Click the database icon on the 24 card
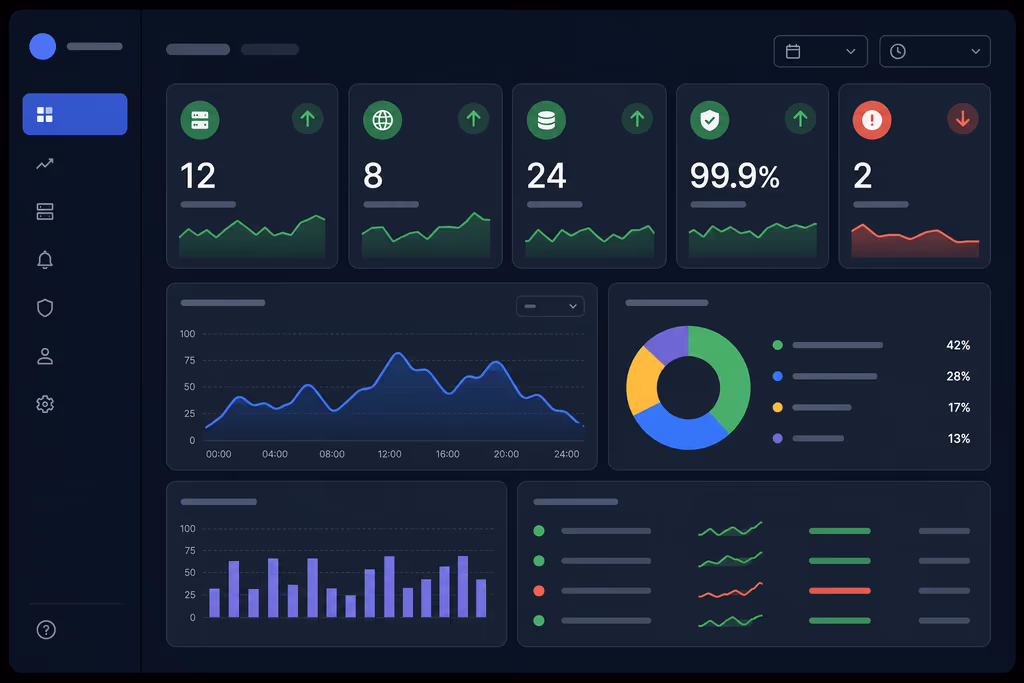Image resolution: width=1024 pixels, height=683 pixels. pyautogui.click(x=547, y=120)
